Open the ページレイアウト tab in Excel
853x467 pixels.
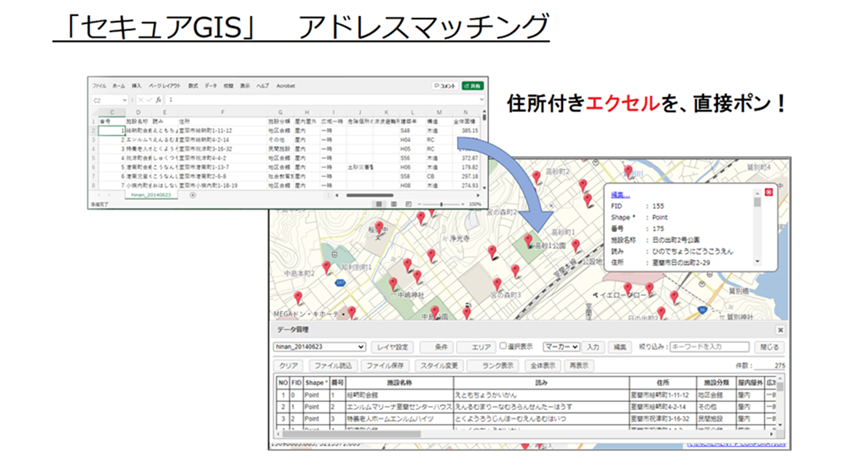pos(165,86)
